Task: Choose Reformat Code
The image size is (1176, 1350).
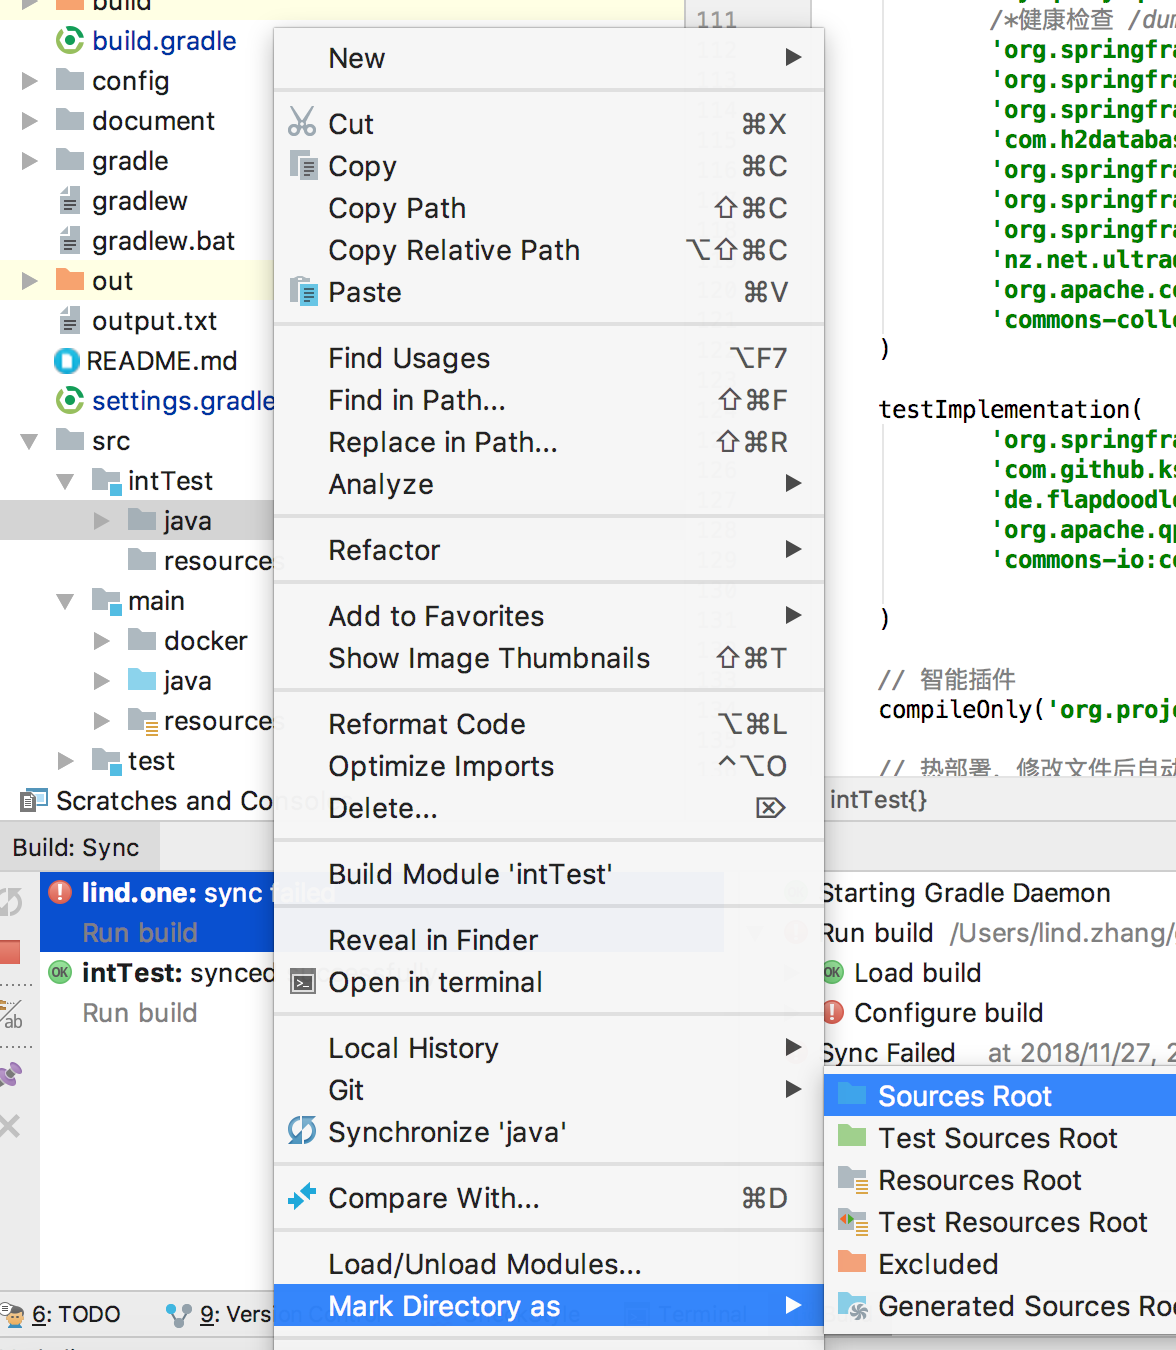Action: click(549, 724)
